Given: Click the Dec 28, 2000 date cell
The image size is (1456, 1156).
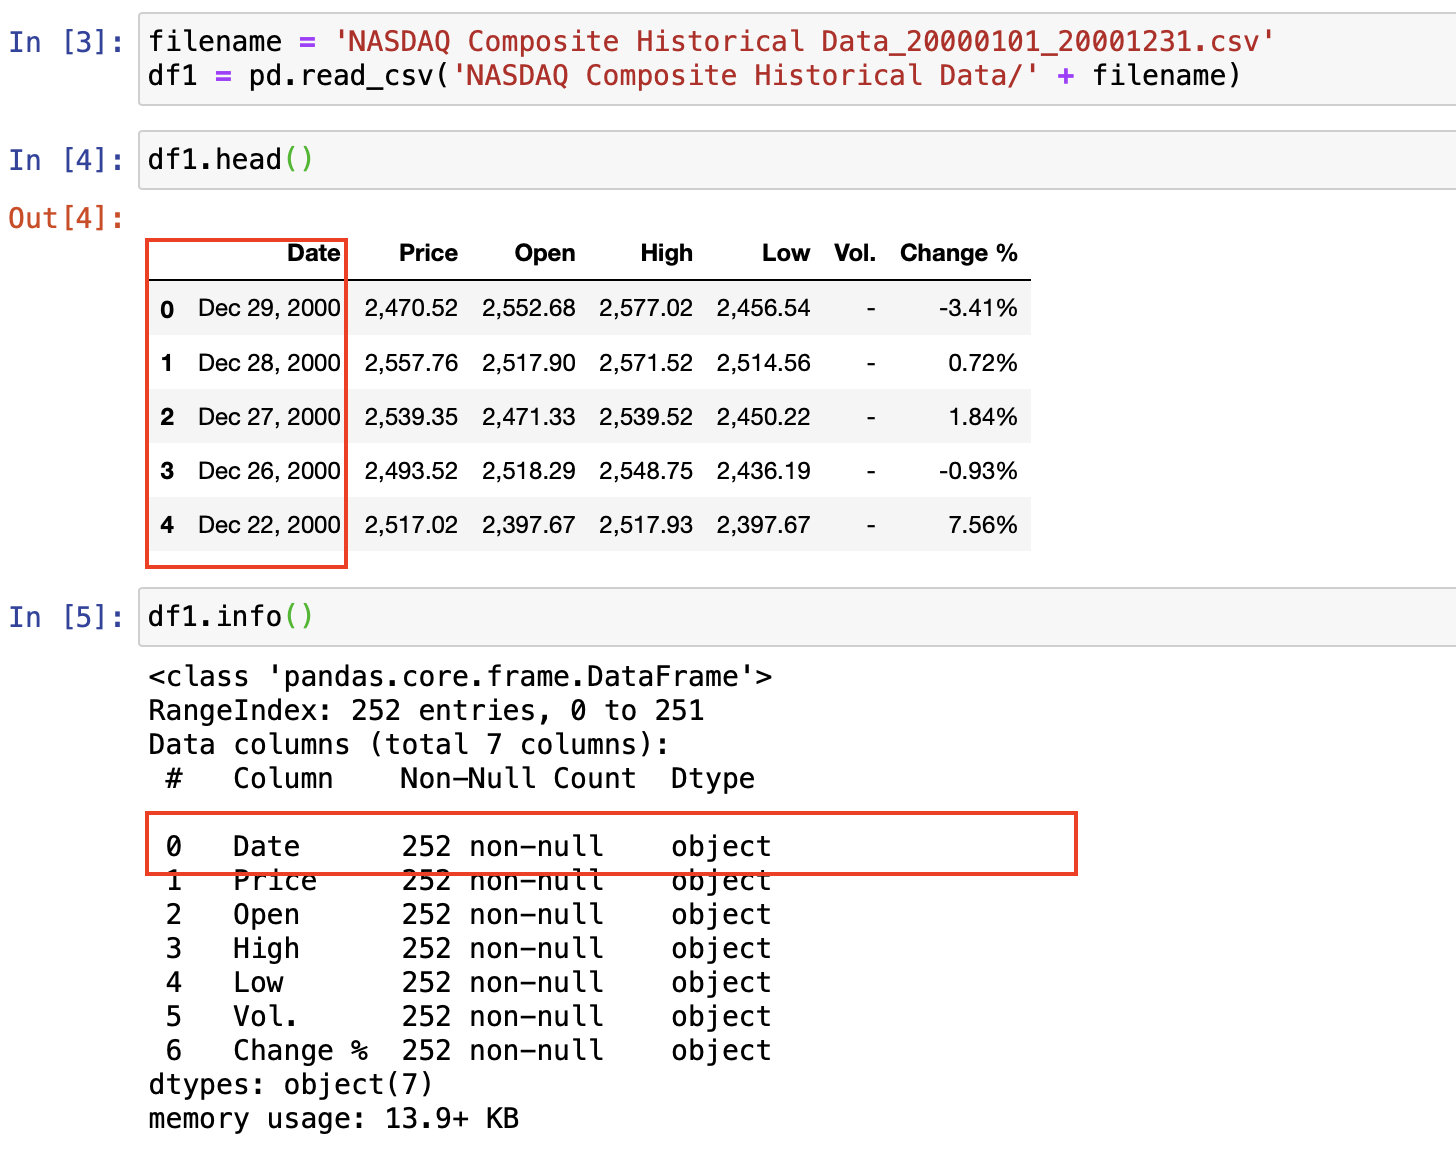Looking at the screenshot, I should [269, 362].
